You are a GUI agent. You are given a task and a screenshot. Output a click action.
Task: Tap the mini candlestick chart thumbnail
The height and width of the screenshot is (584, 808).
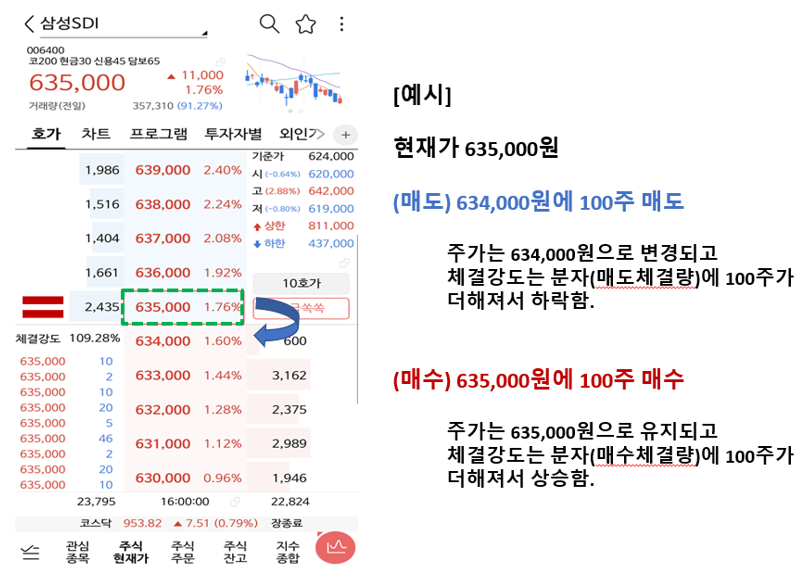pyautogui.click(x=293, y=79)
